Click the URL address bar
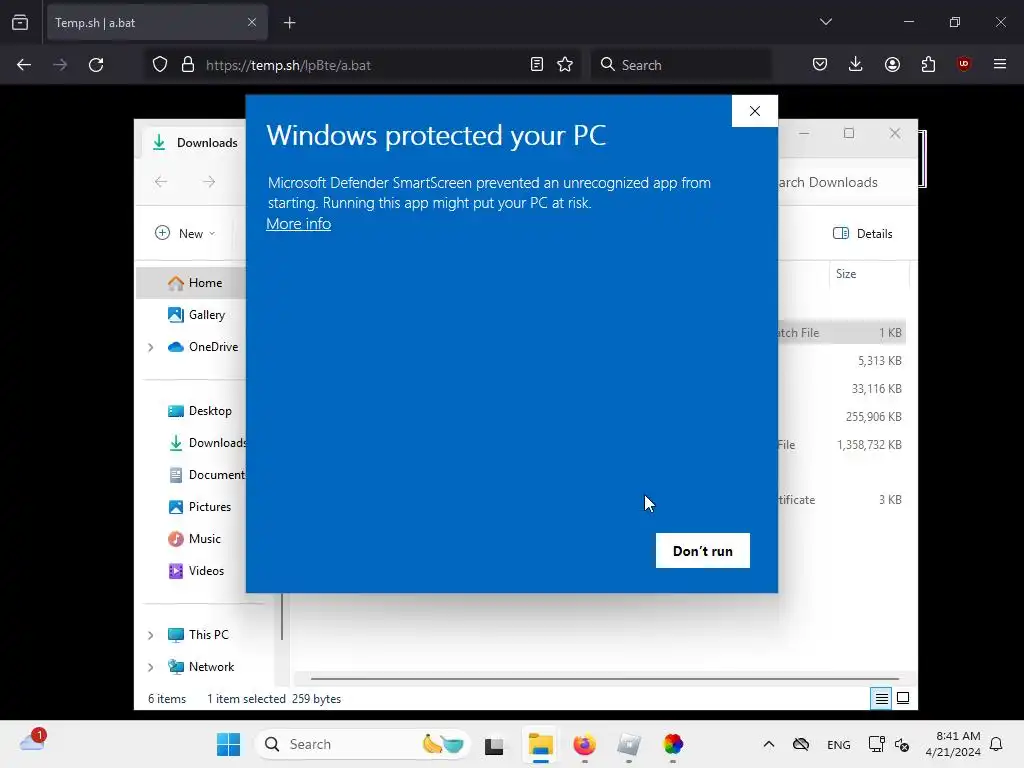 coord(361,65)
